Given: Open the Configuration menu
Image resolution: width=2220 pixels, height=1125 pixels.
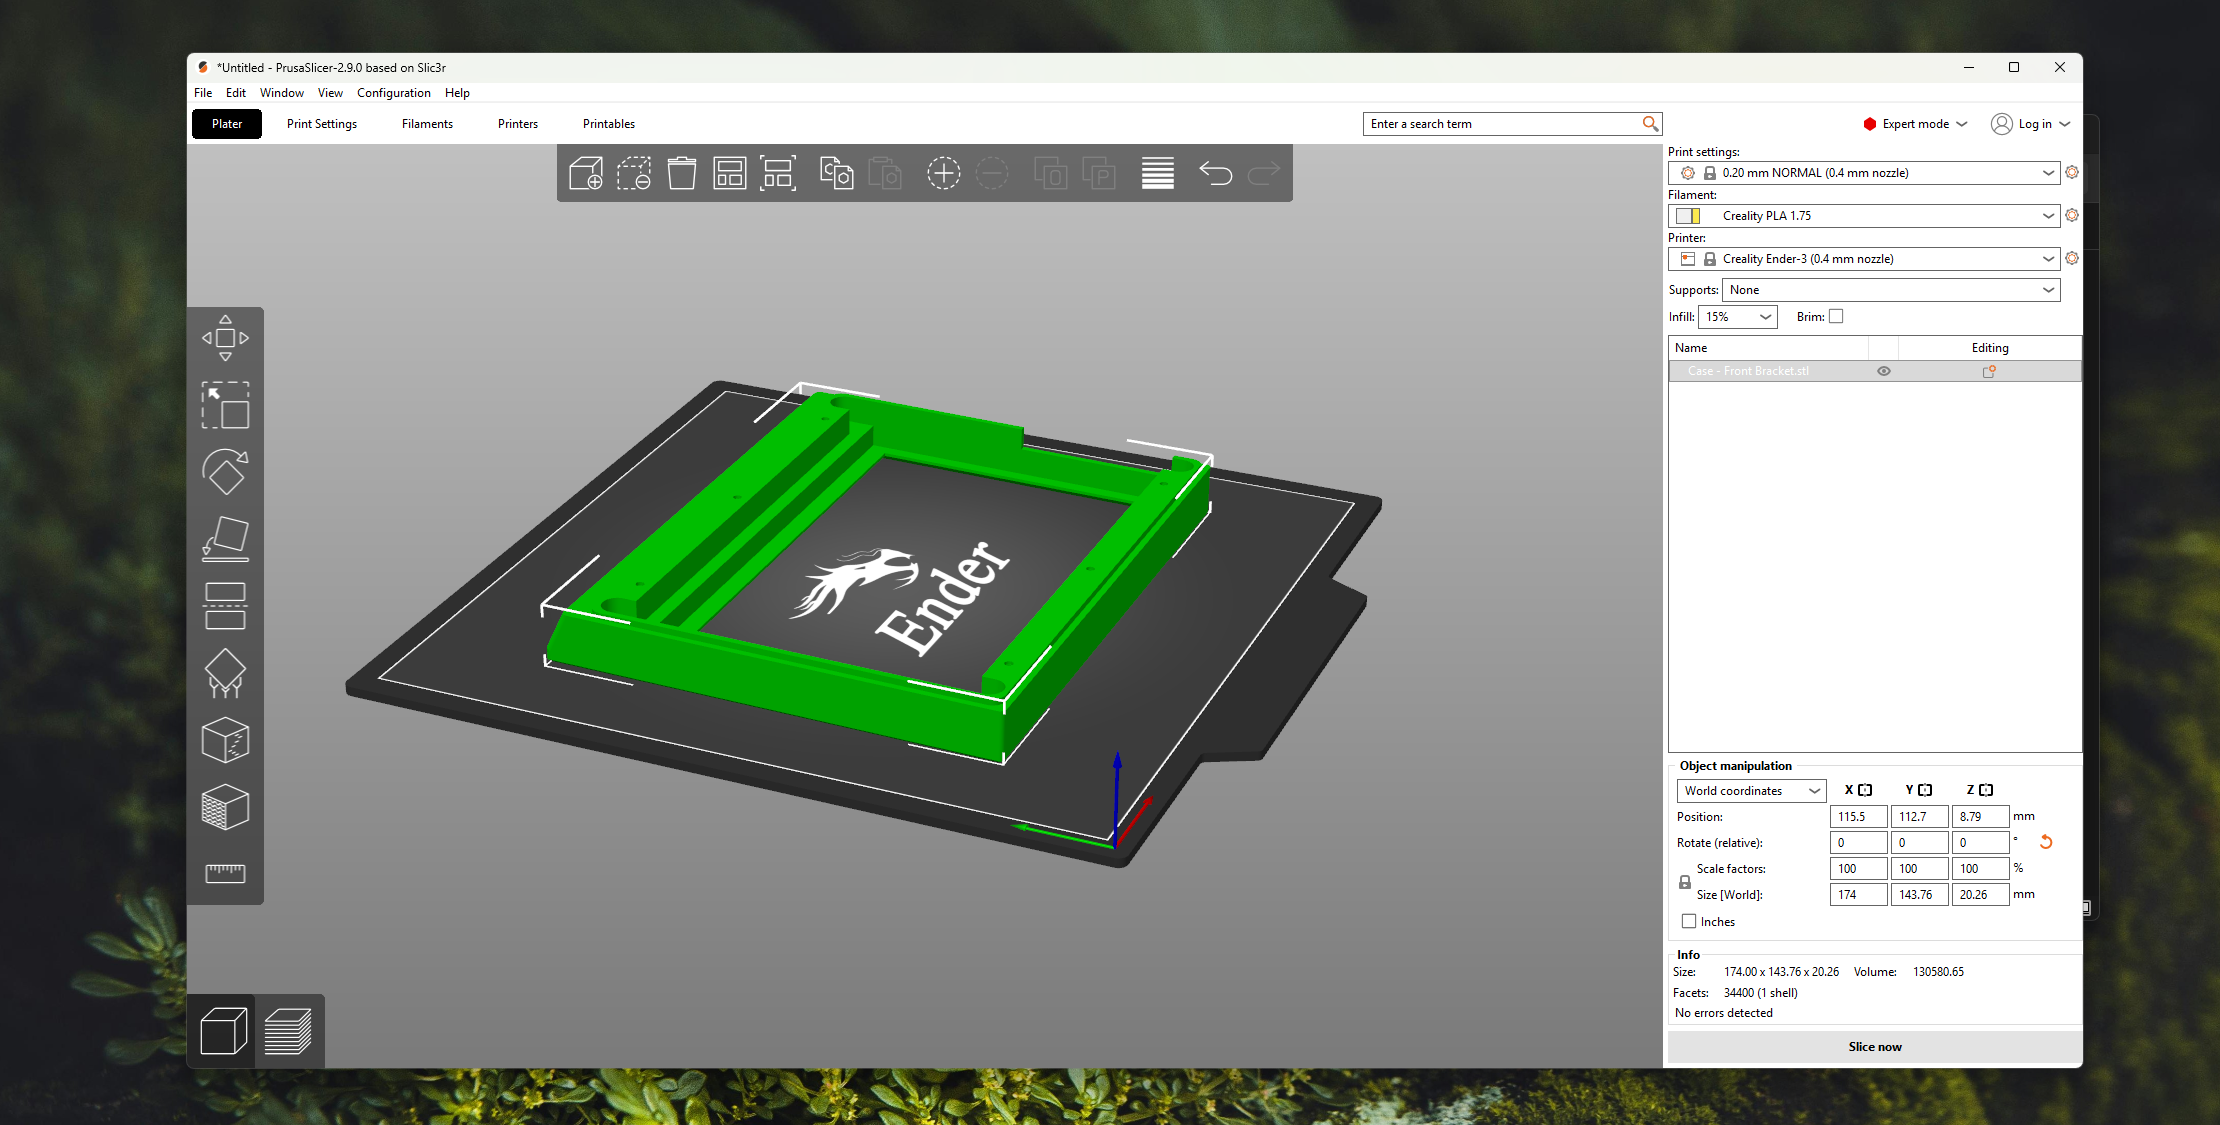Looking at the screenshot, I should [x=393, y=93].
